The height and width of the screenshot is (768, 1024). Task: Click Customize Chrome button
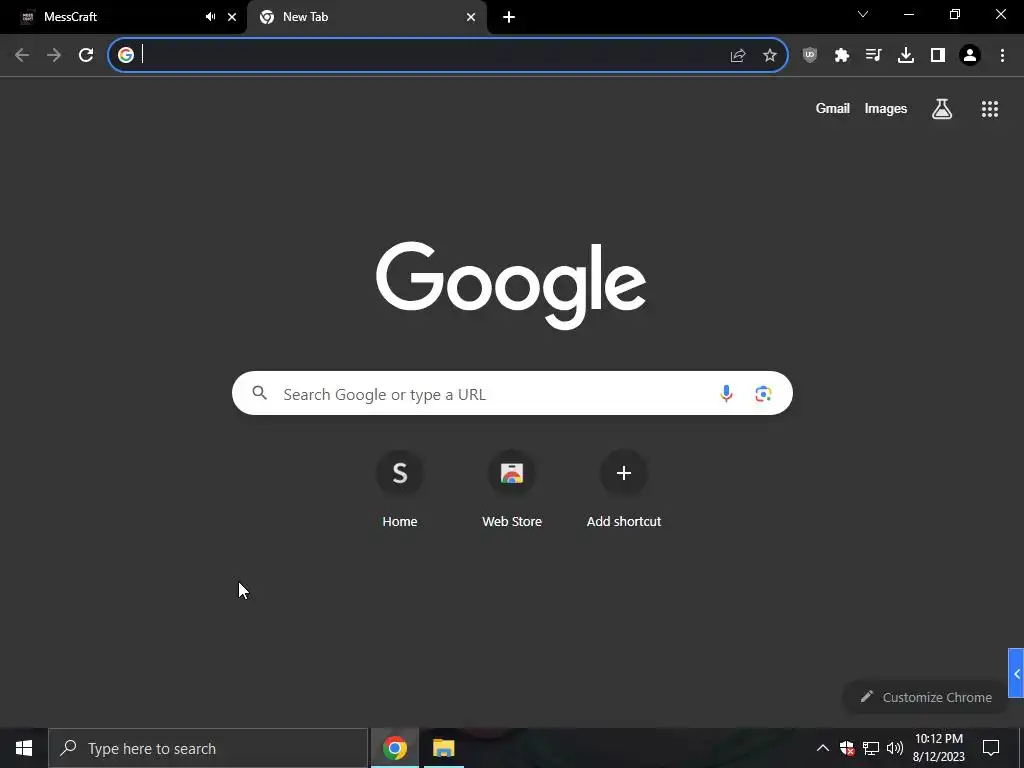click(x=926, y=697)
